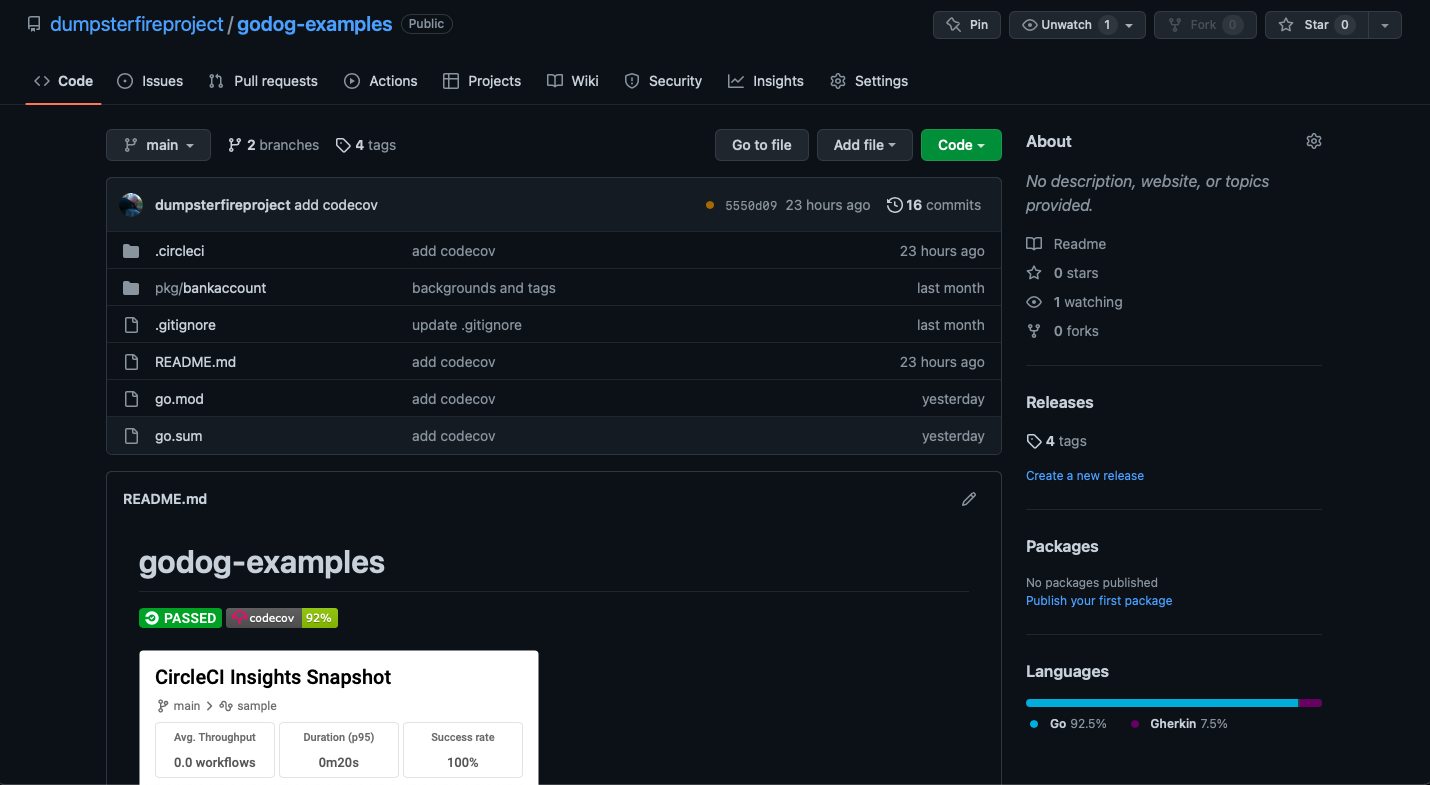This screenshot has height=785, width=1430.
Task: Click the orange commit status dot
Action: pos(710,205)
